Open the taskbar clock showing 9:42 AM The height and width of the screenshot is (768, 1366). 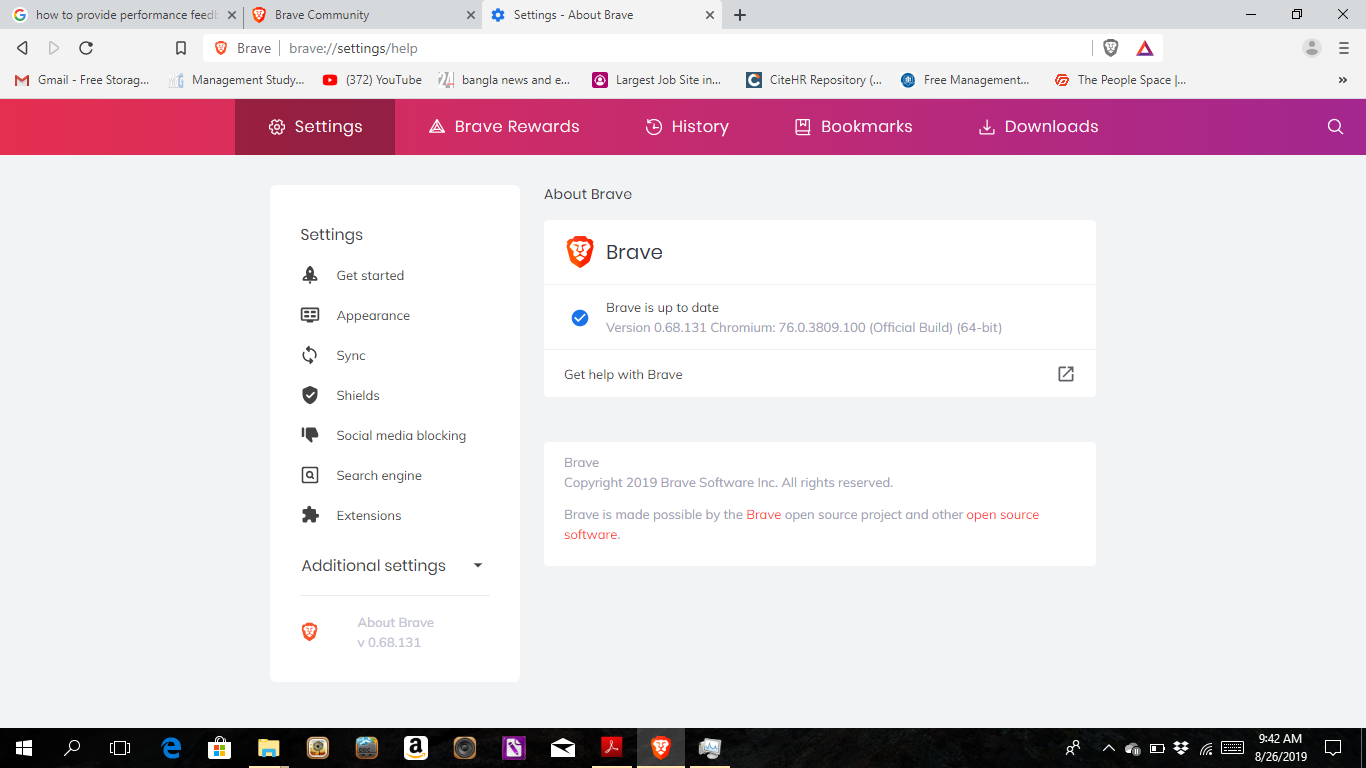(x=1280, y=748)
